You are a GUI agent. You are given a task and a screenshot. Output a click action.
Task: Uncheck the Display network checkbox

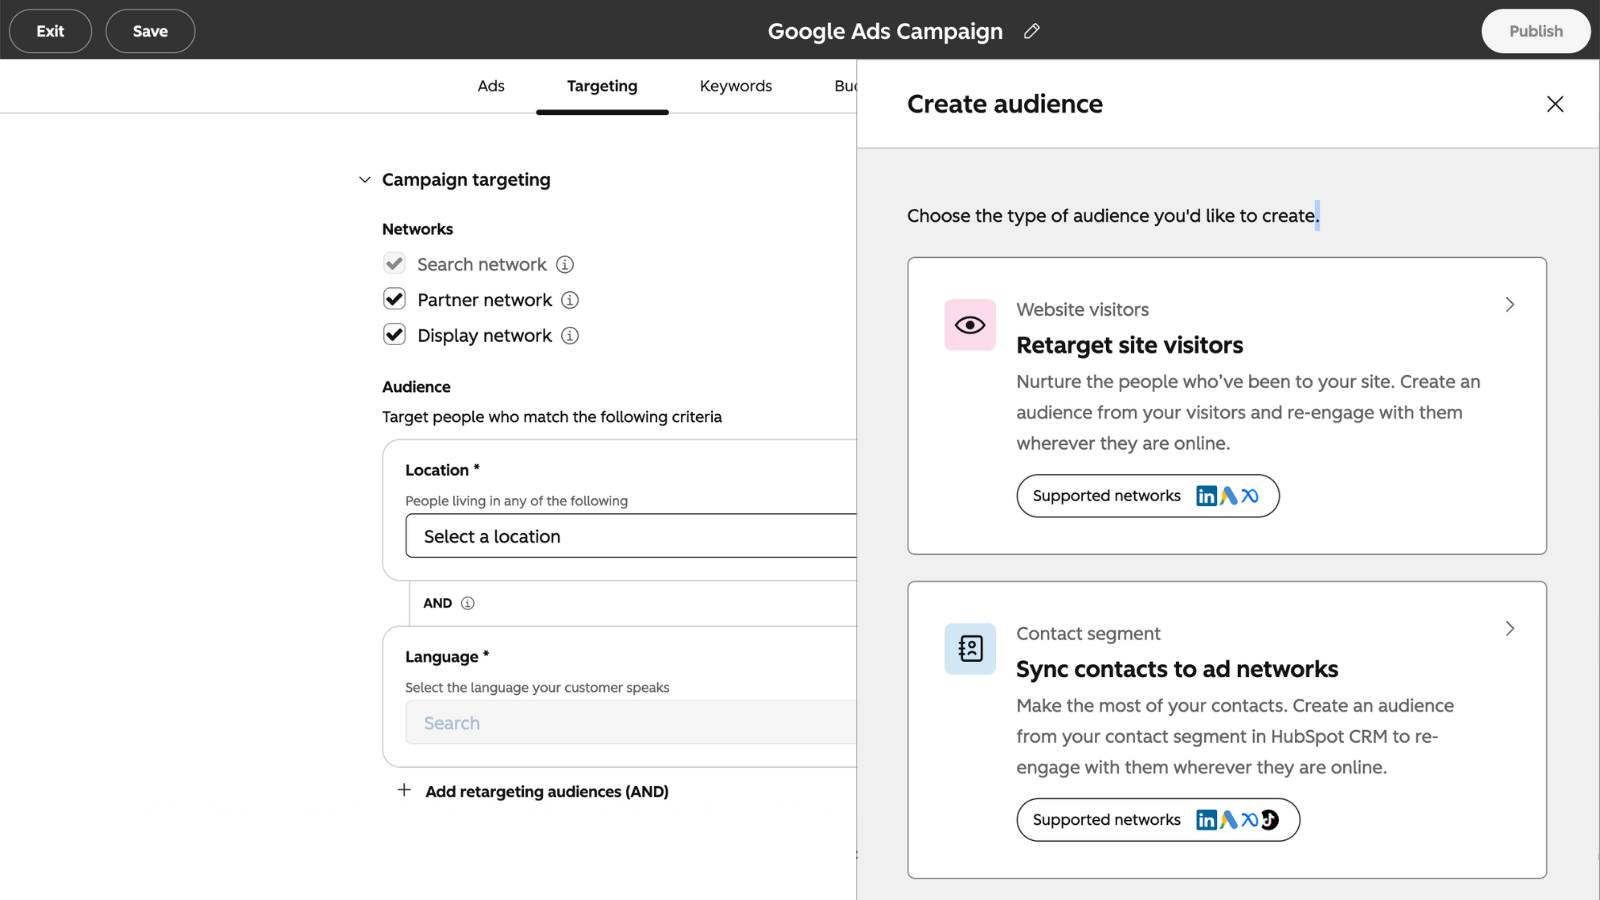(394, 334)
